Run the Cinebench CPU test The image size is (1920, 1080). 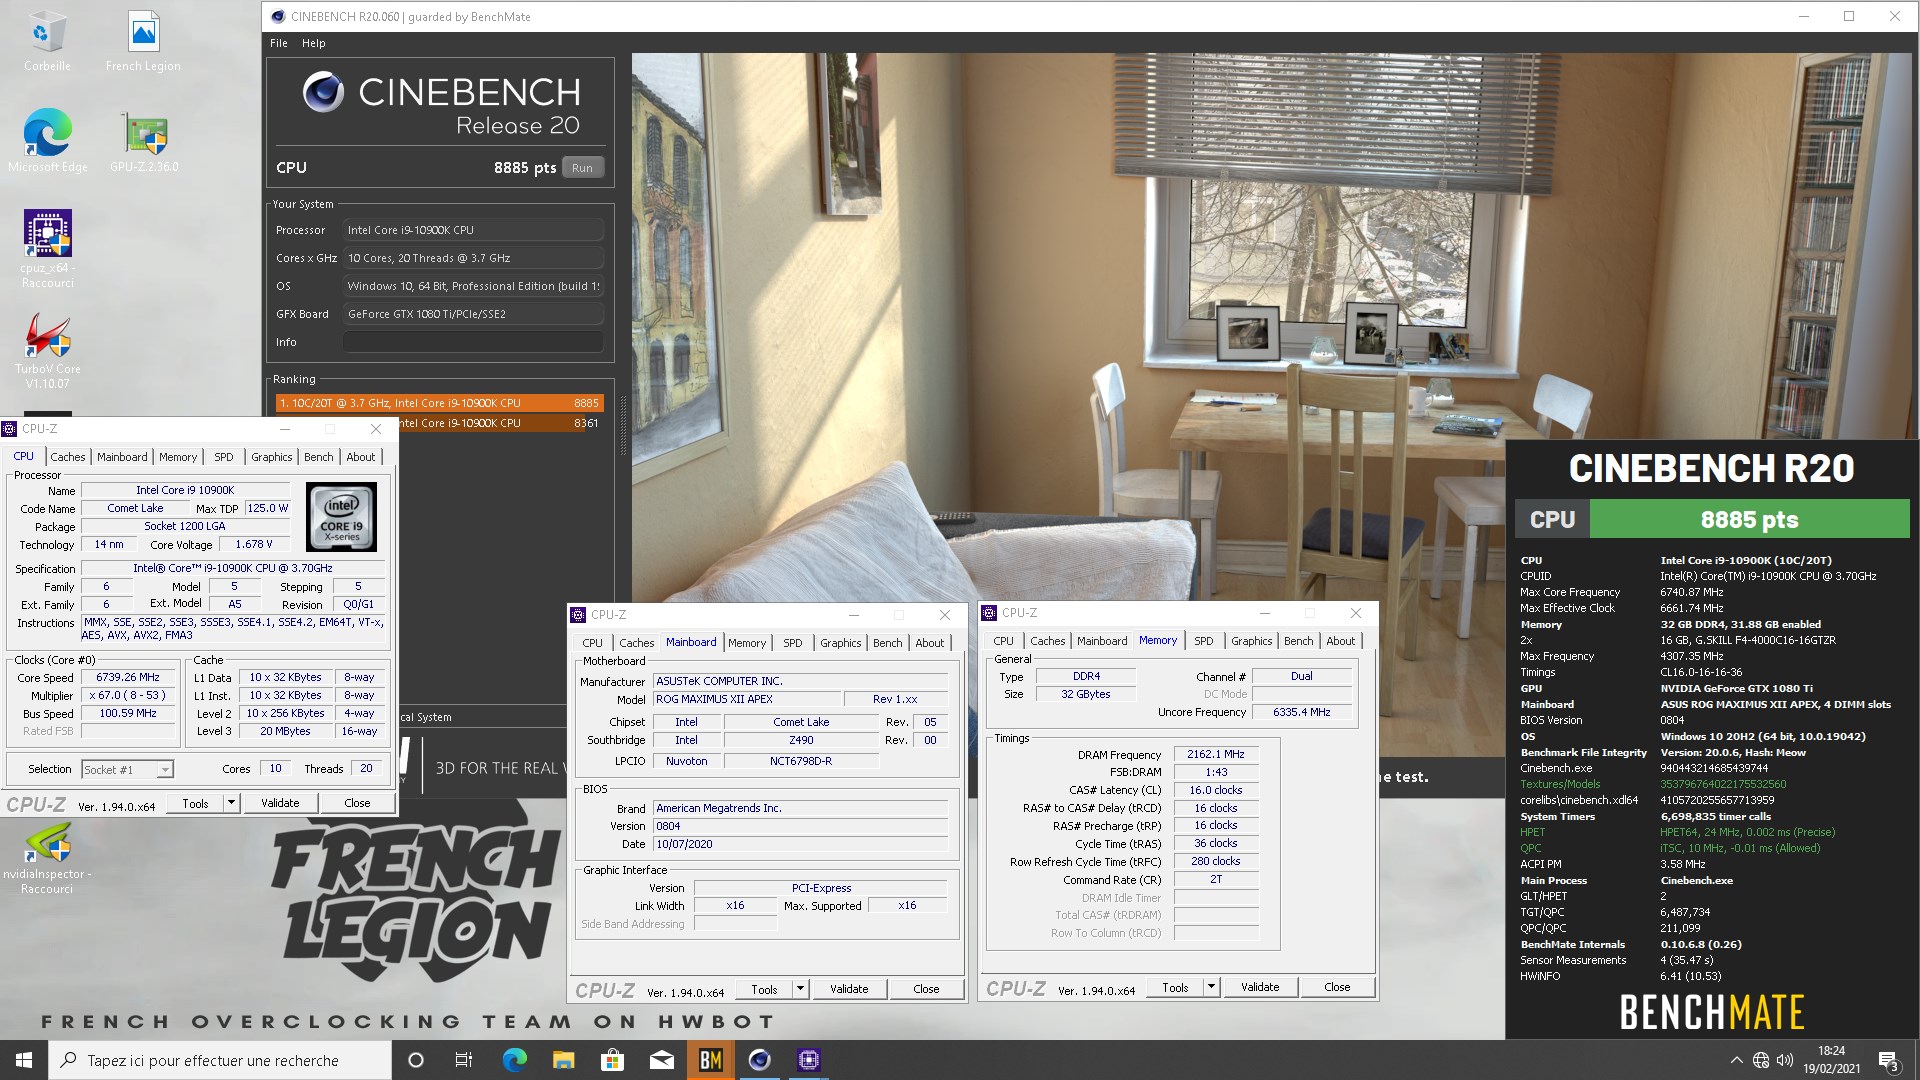[582, 168]
